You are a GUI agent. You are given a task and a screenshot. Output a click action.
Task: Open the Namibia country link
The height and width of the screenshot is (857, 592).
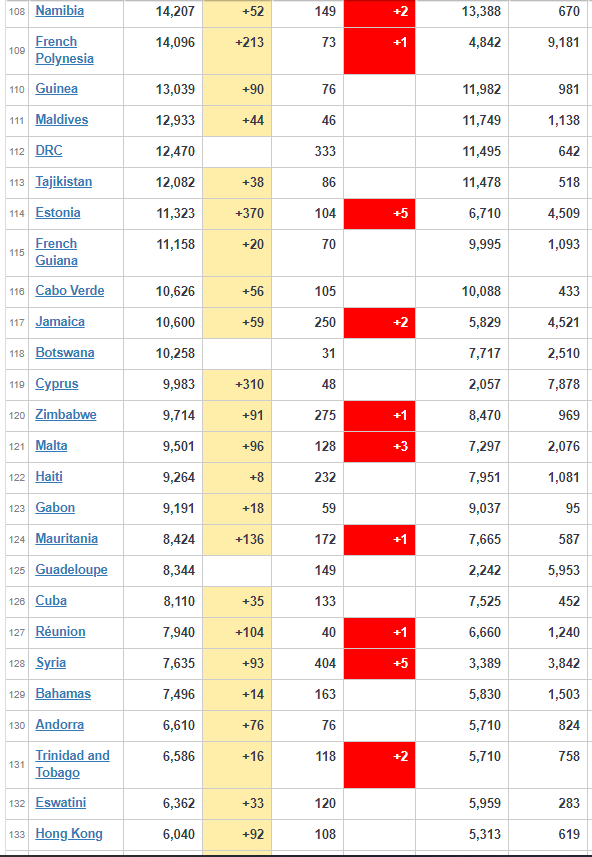60,11
